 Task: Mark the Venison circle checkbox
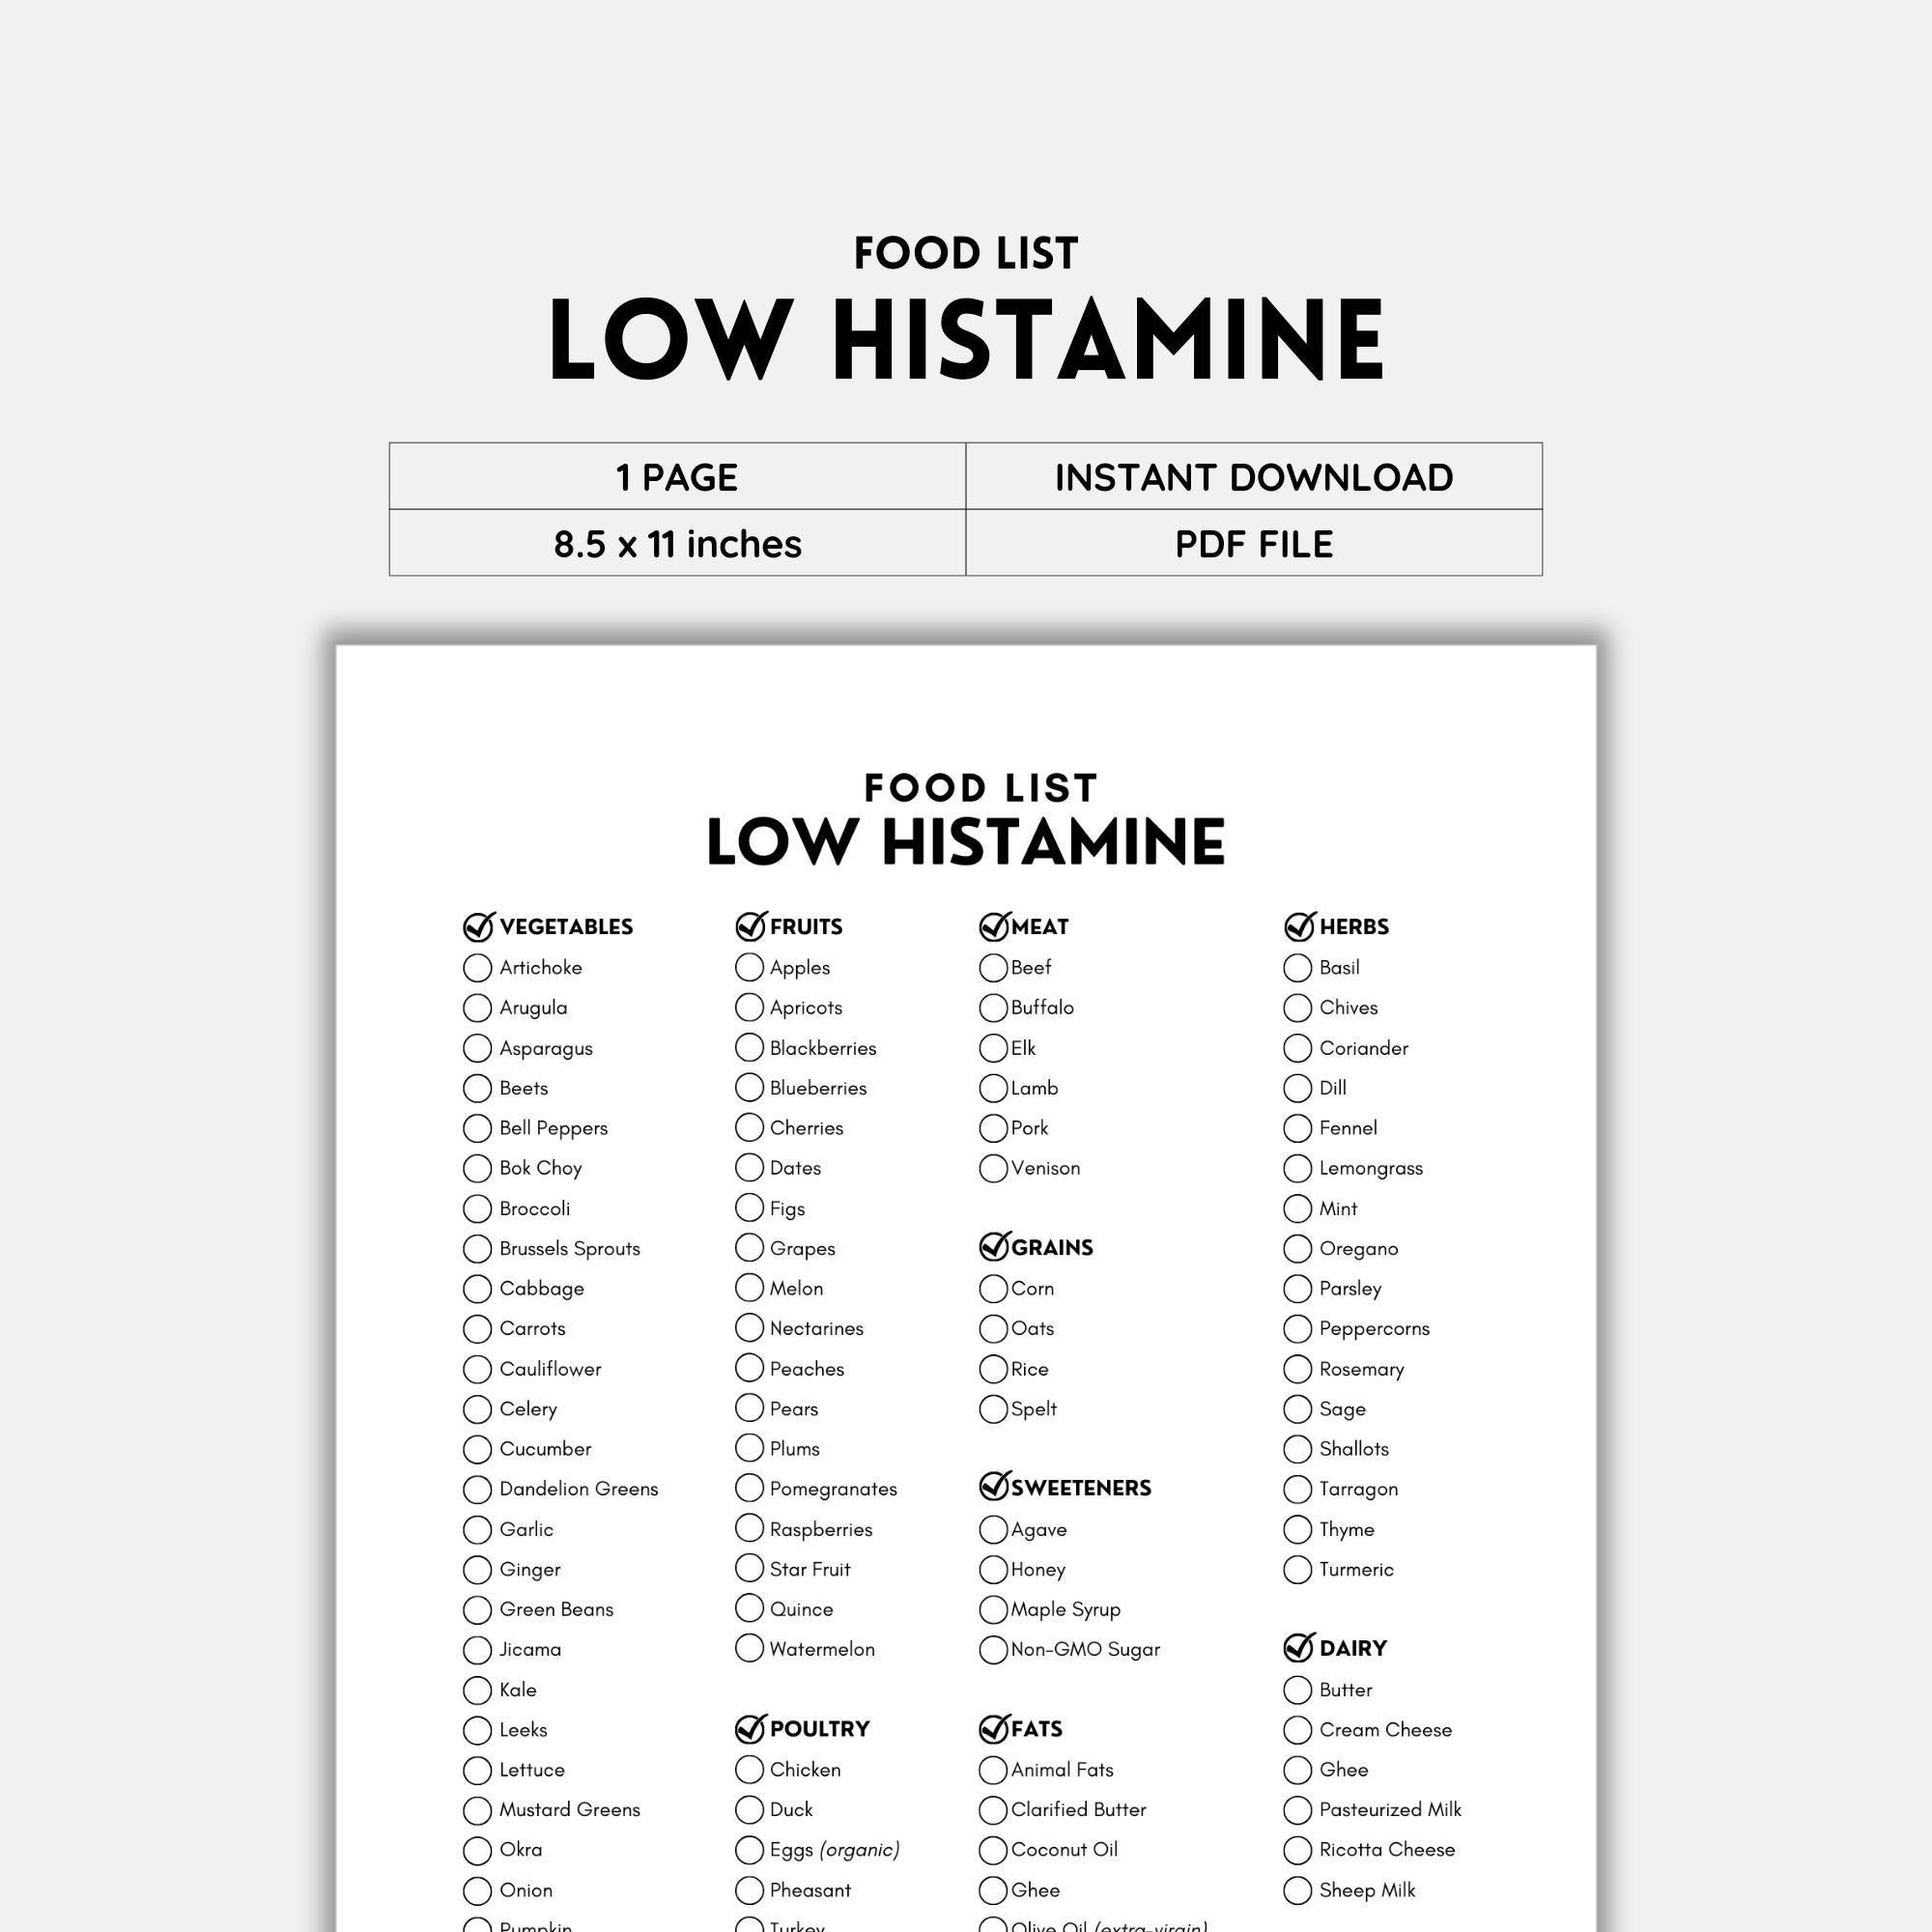[x=993, y=1168]
